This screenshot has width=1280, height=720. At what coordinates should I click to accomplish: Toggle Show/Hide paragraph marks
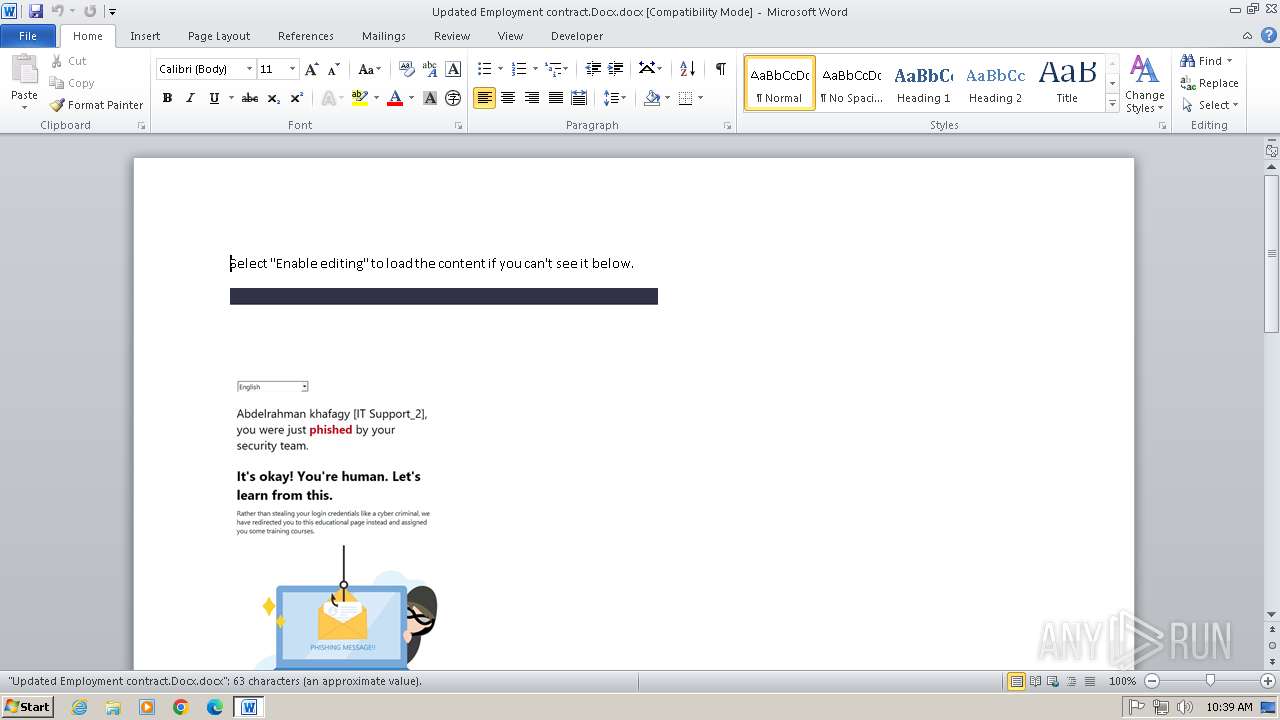720,68
